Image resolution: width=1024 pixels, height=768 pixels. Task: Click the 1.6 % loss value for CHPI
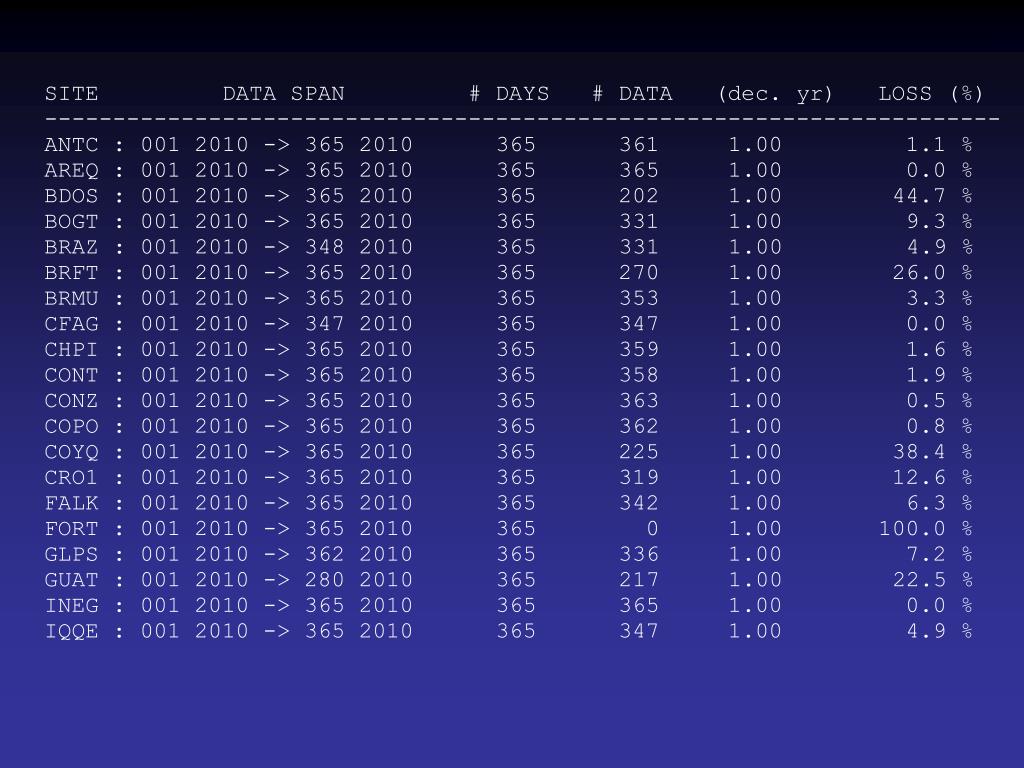[x=940, y=349]
